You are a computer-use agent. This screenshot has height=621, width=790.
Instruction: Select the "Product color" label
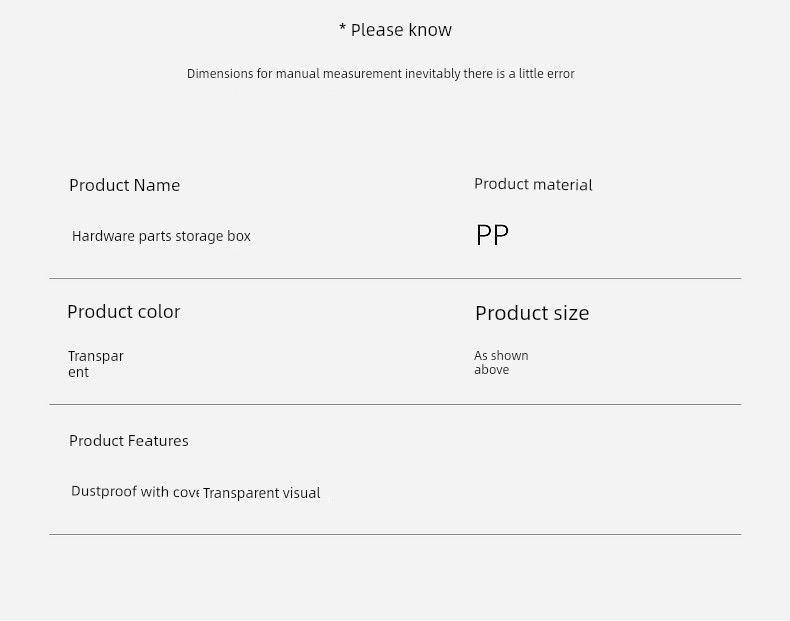pos(123,311)
